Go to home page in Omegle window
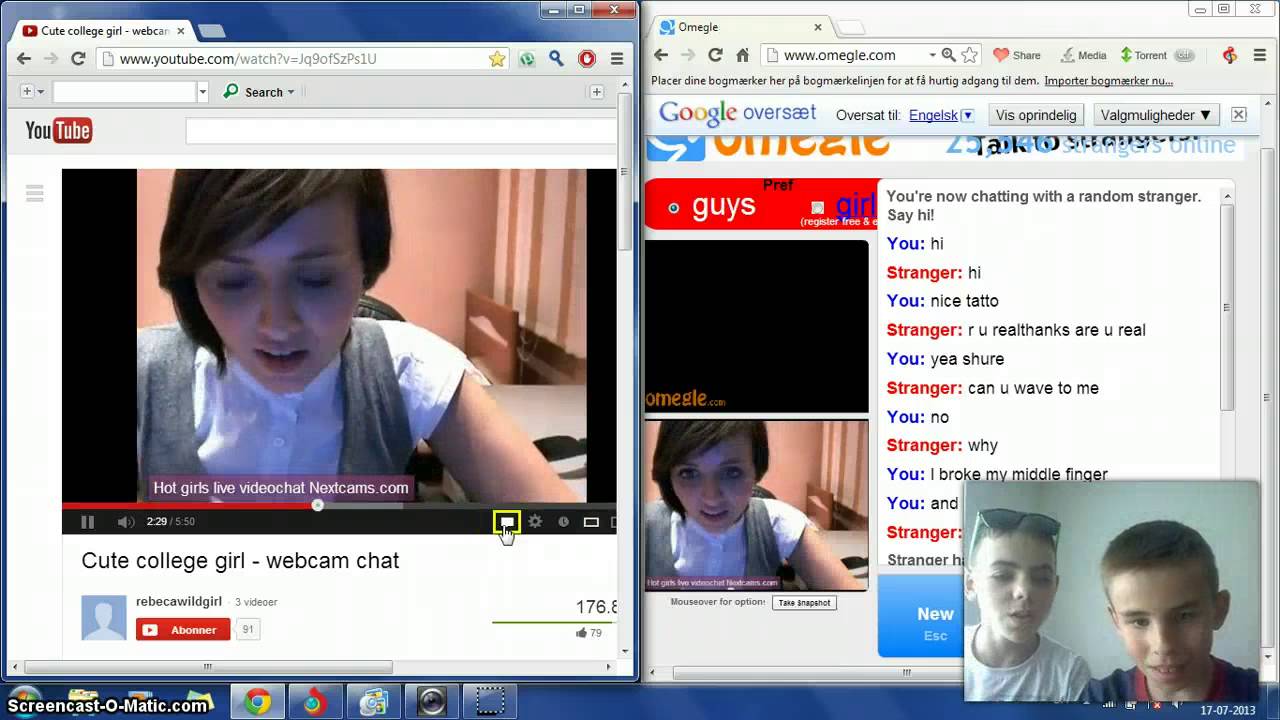The height and width of the screenshot is (720, 1280). pos(742,55)
